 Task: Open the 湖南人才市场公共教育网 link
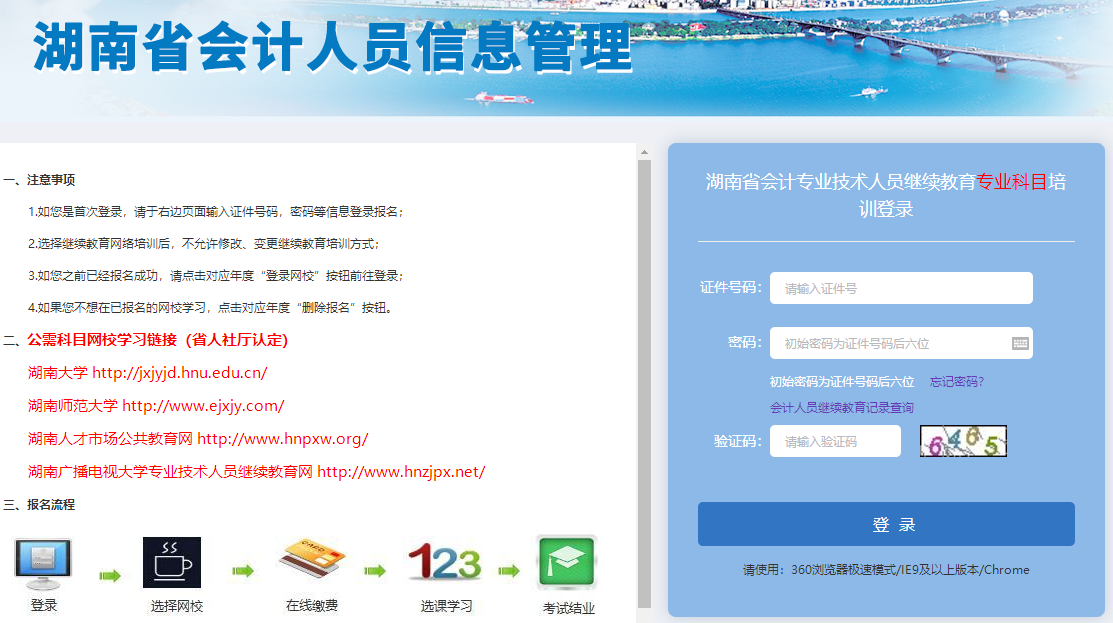click(196, 438)
